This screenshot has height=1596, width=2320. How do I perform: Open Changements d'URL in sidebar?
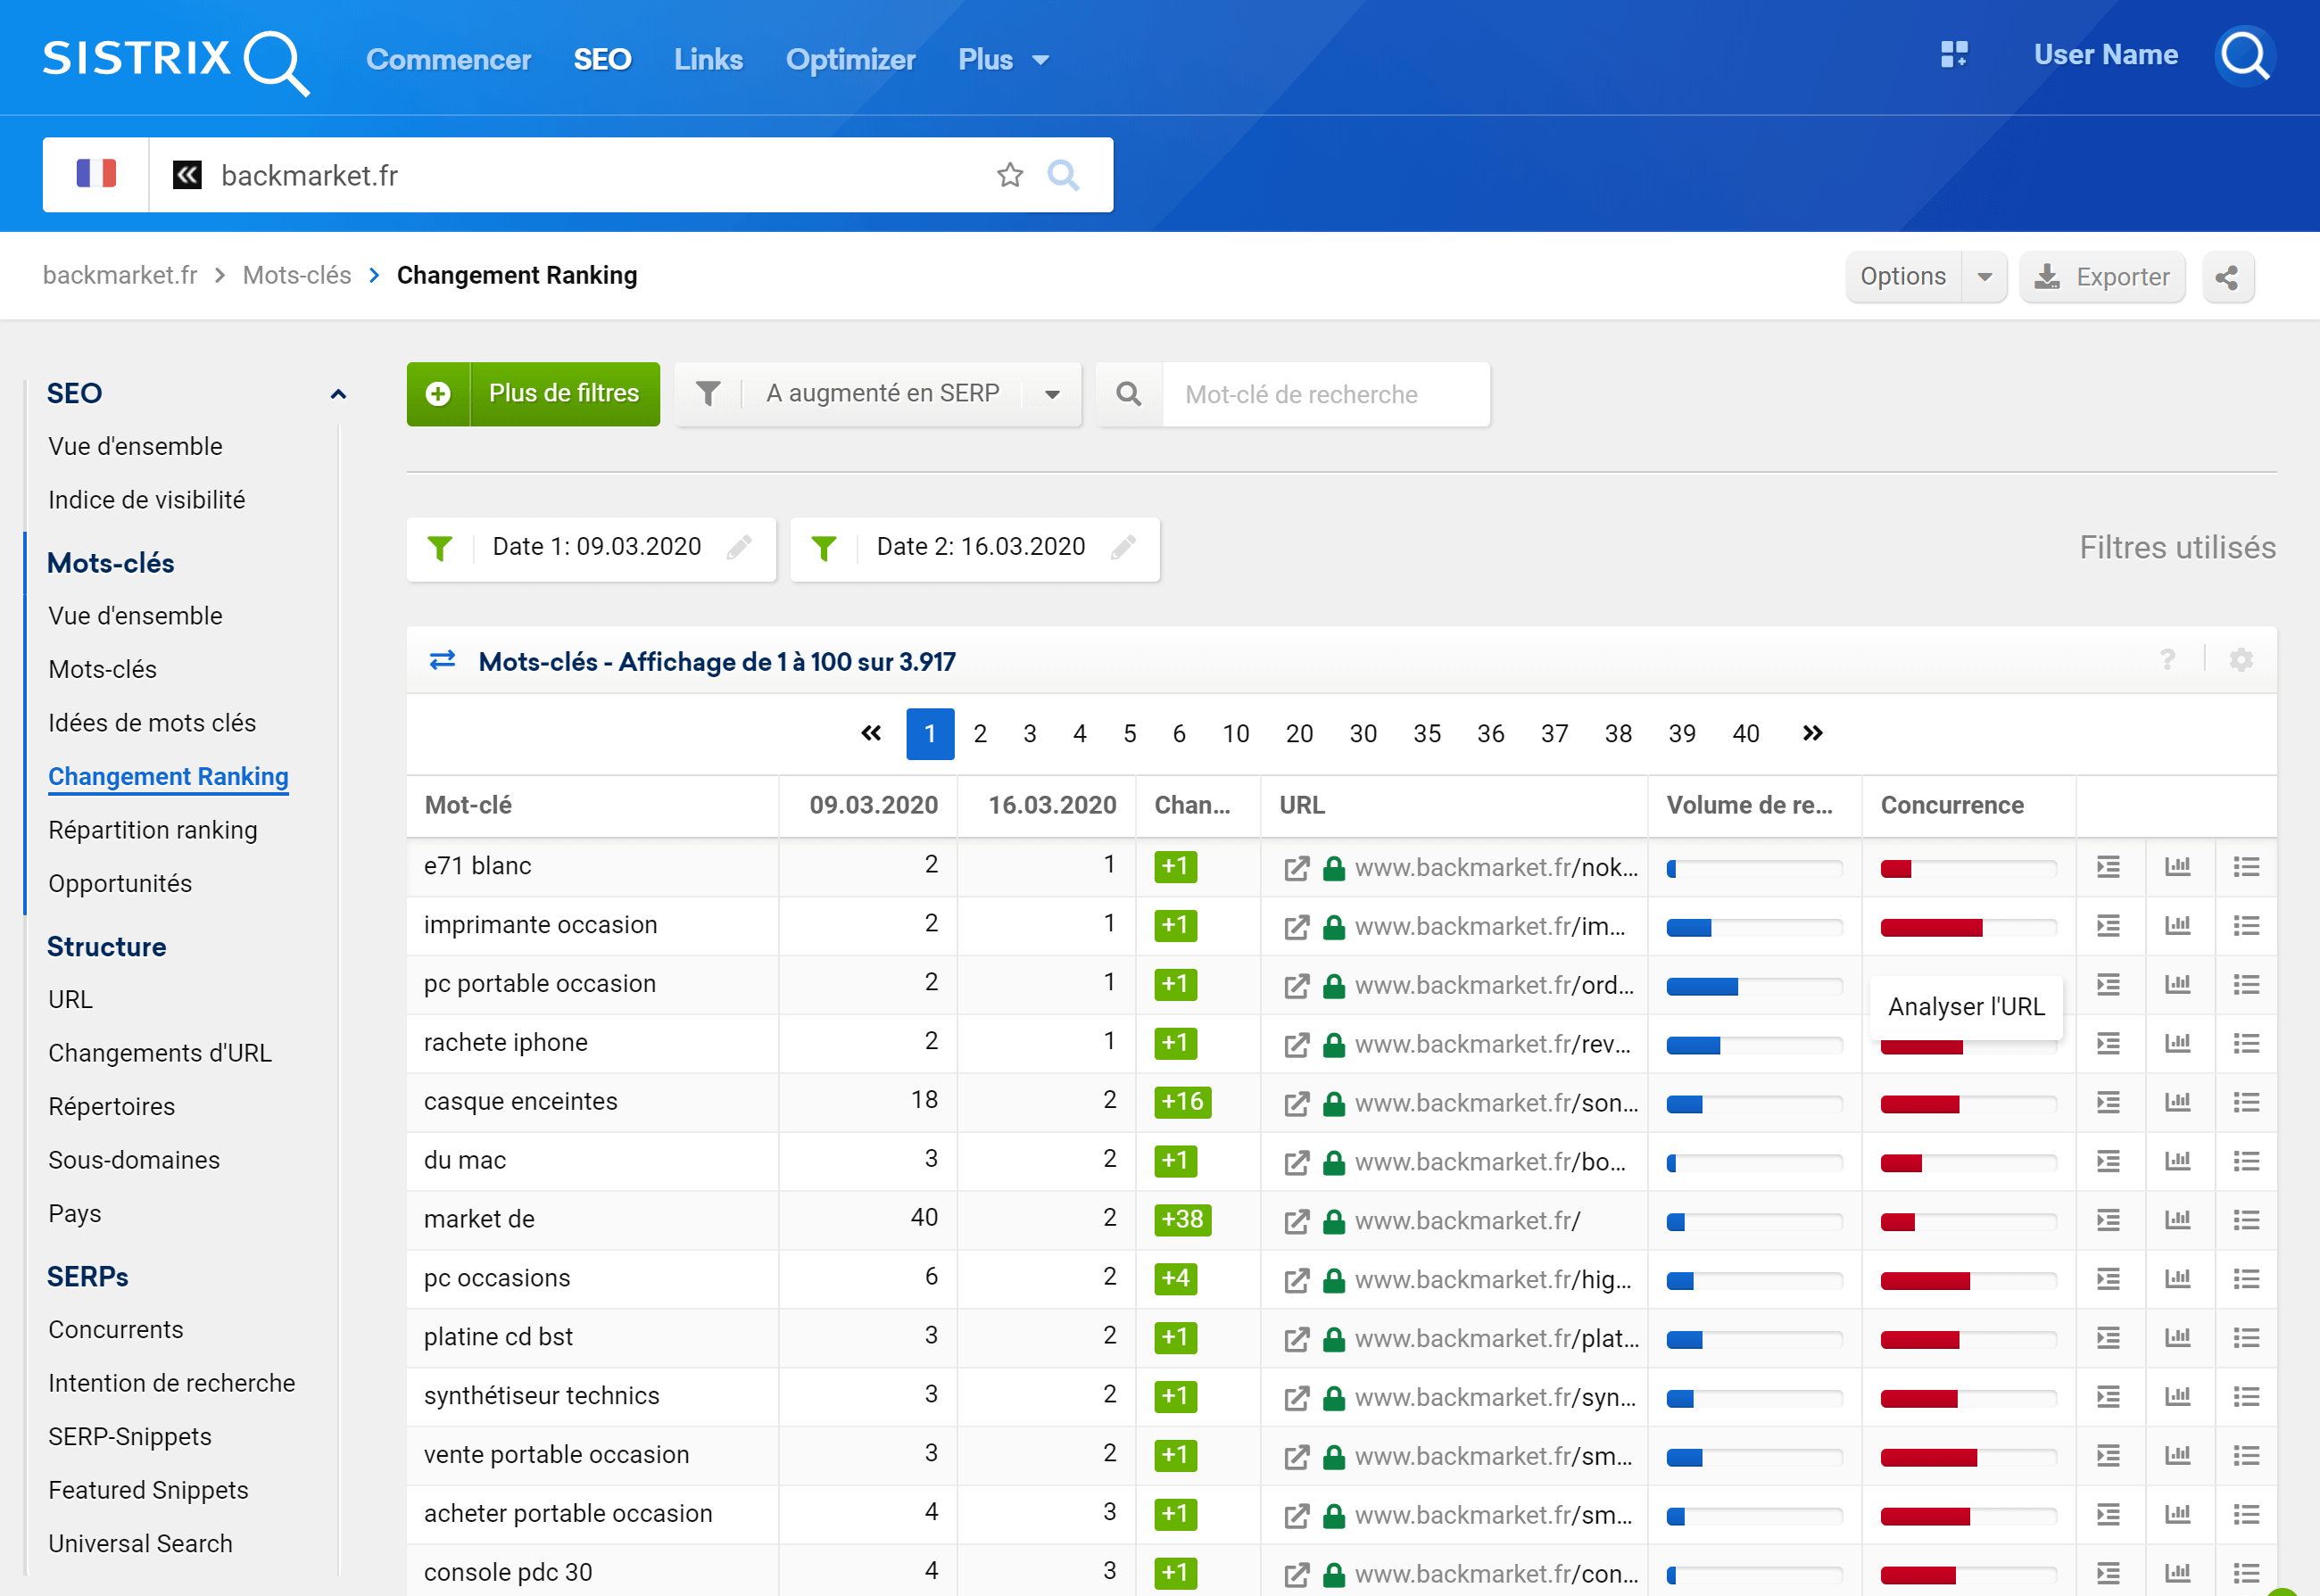click(160, 1053)
